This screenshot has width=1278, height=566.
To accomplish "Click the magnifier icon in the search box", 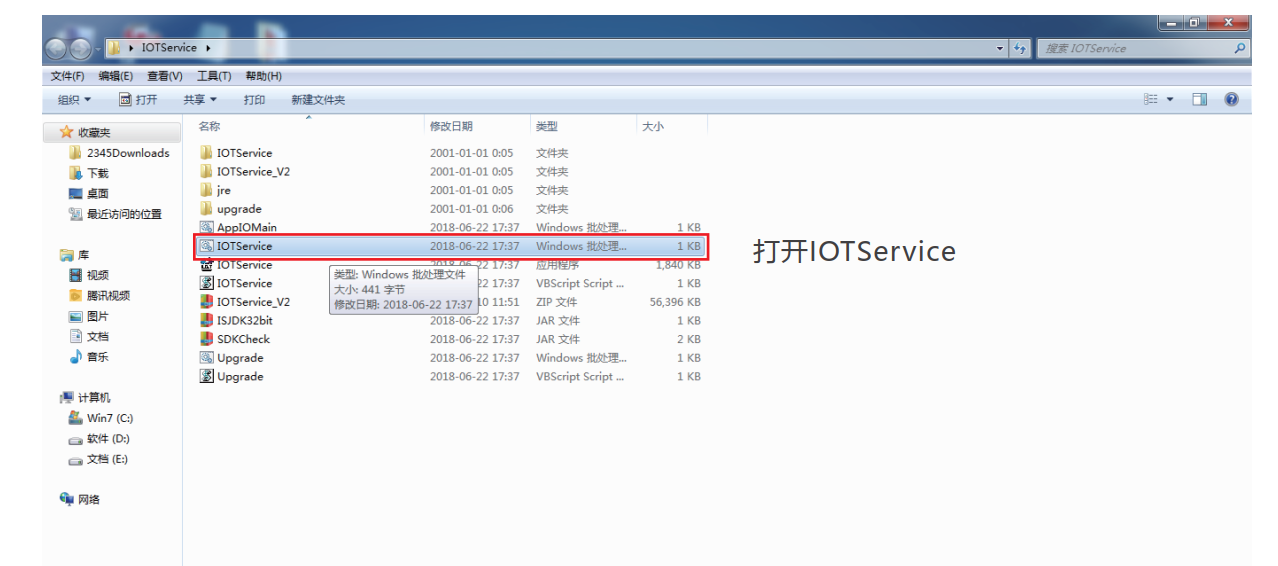I will pos(1240,48).
